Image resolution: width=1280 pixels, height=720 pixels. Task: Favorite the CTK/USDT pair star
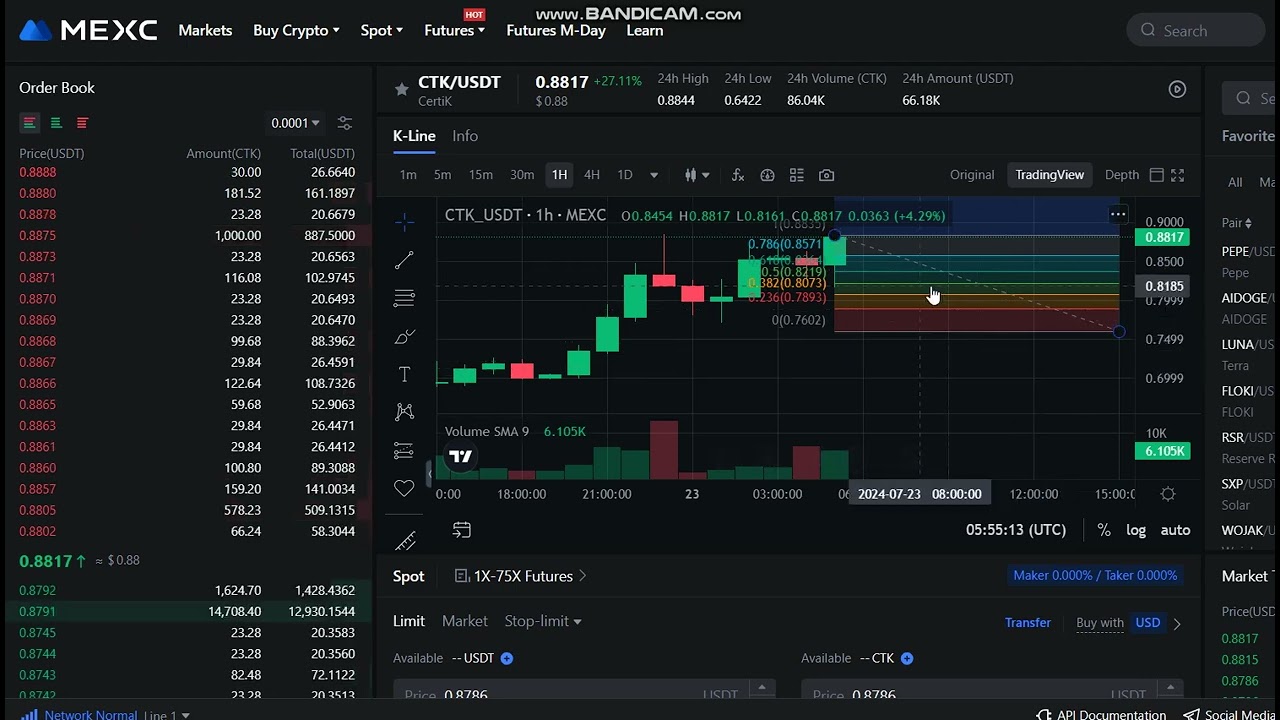(401, 89)
